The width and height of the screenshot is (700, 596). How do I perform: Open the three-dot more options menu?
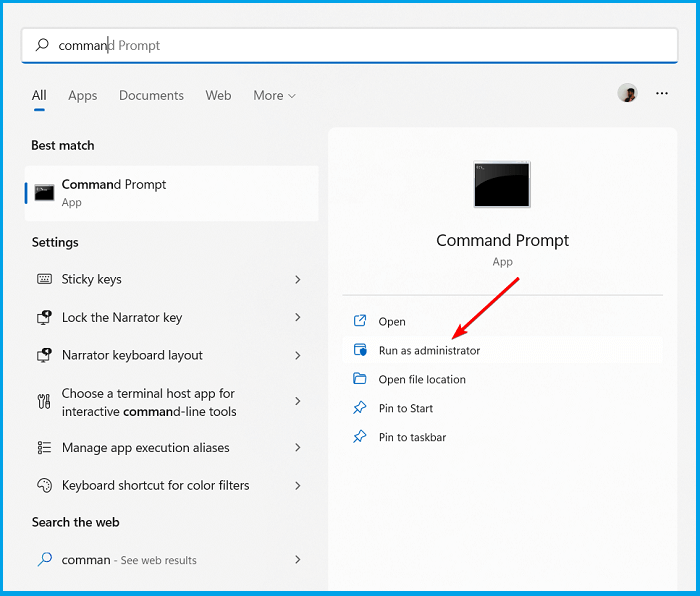[x=661, y=93]
